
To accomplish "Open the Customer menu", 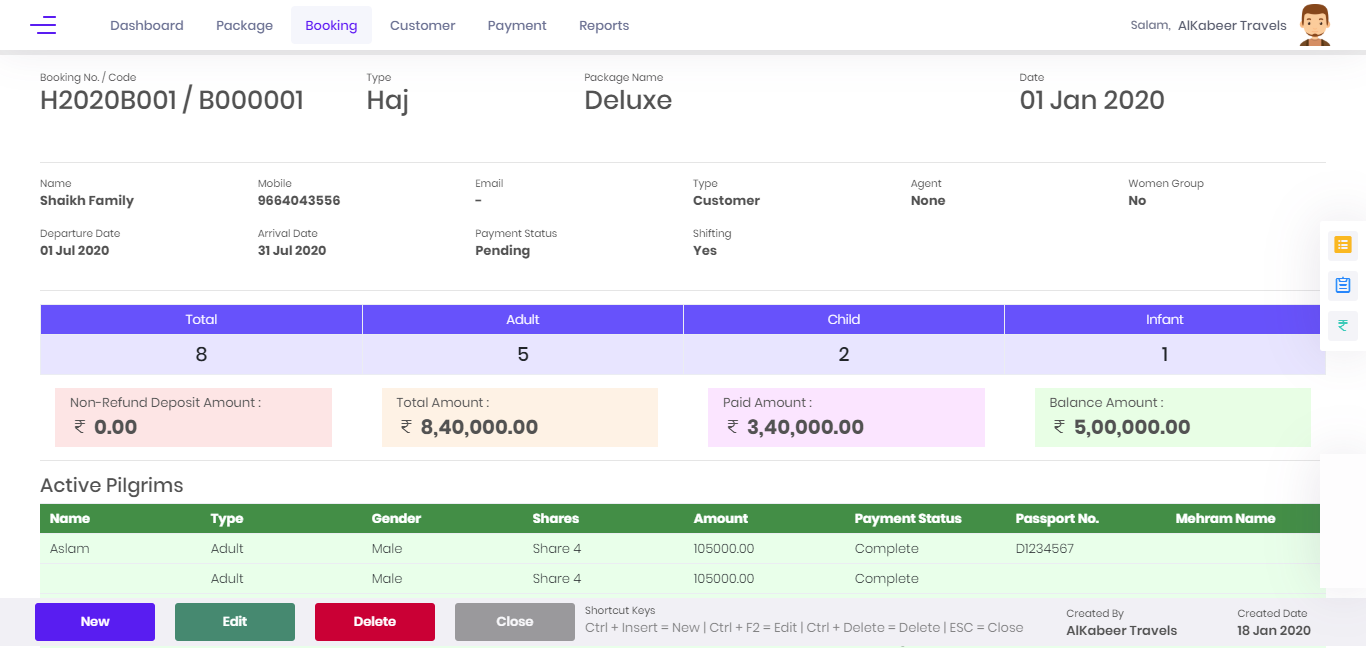I will (x=422, y=26).
